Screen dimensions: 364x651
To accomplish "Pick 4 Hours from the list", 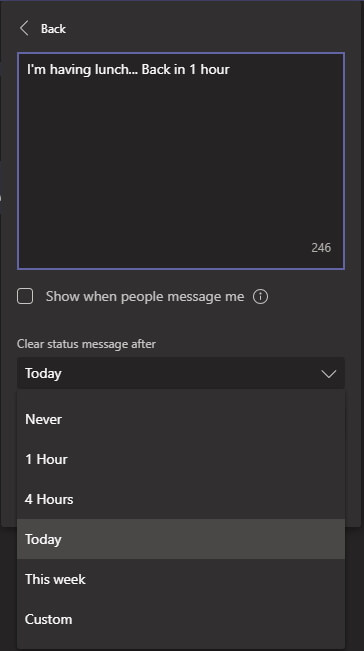I will pos(181,499).
